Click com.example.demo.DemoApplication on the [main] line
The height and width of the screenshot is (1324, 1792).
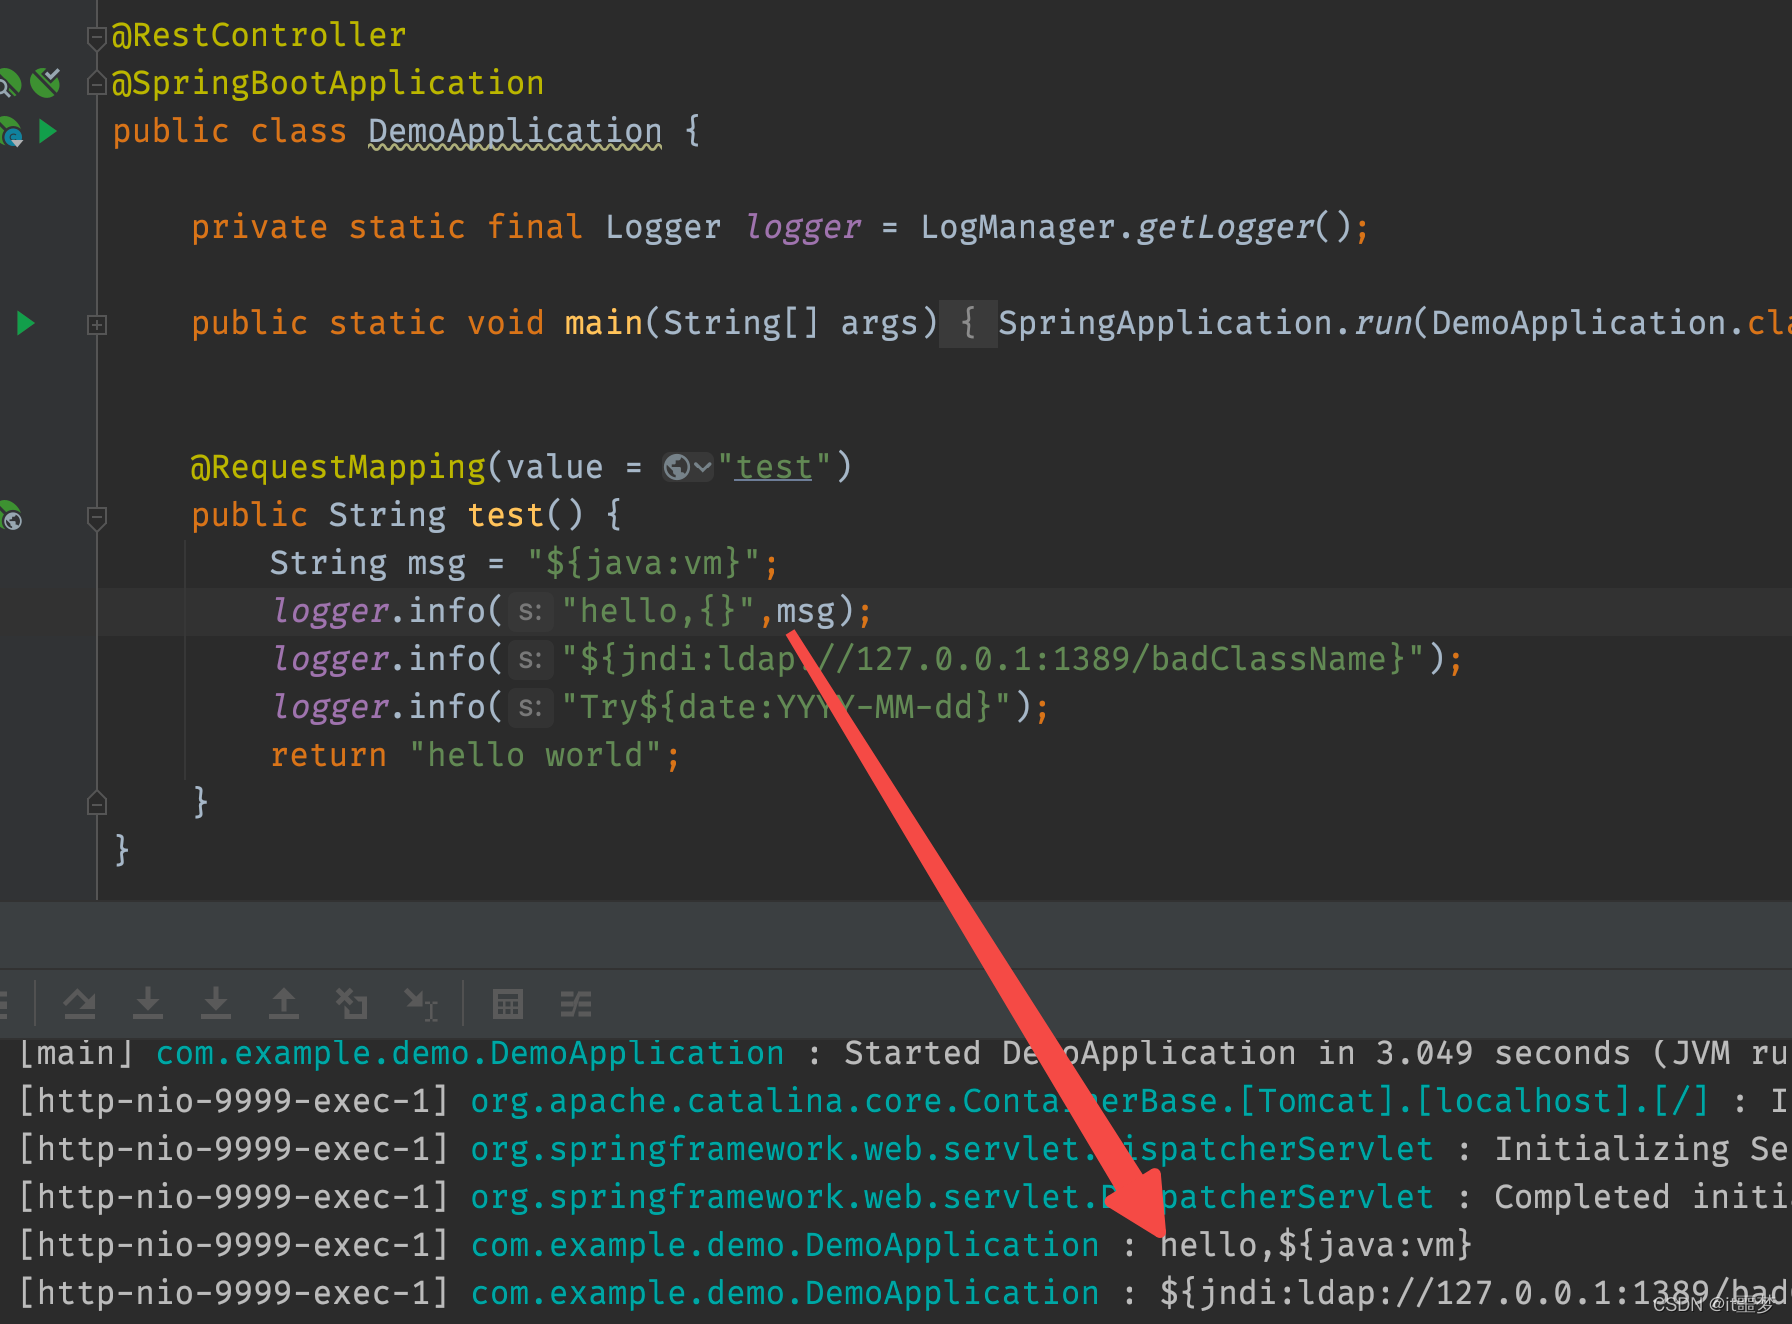pyautogui.click(x=470, y=1053)
